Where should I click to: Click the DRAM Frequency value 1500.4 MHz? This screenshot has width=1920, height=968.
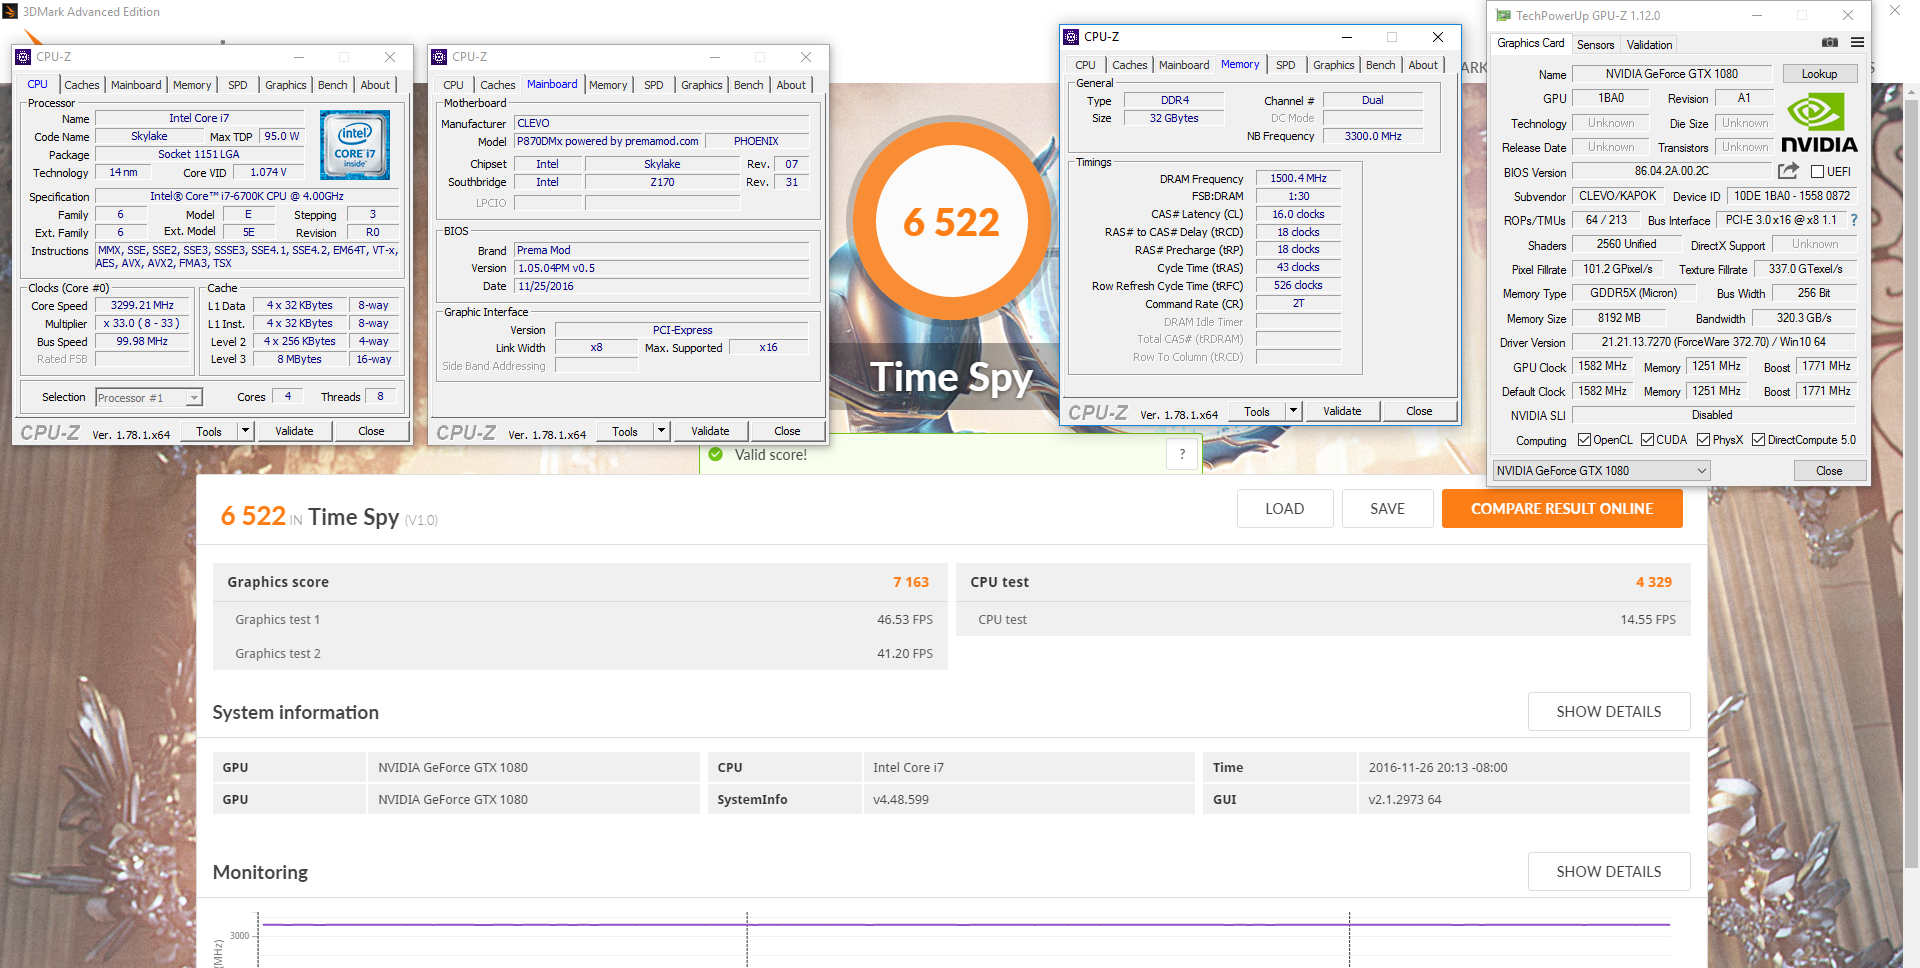(1298, 179)
